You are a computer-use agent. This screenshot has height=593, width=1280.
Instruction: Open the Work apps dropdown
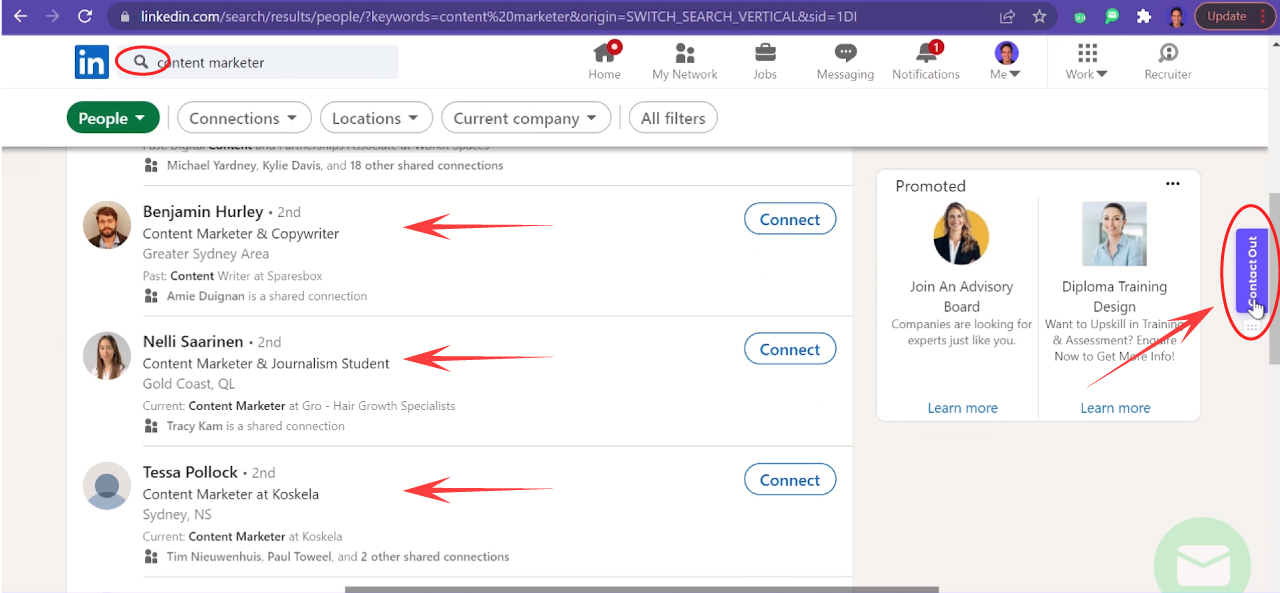click(x=1087, y=62)
